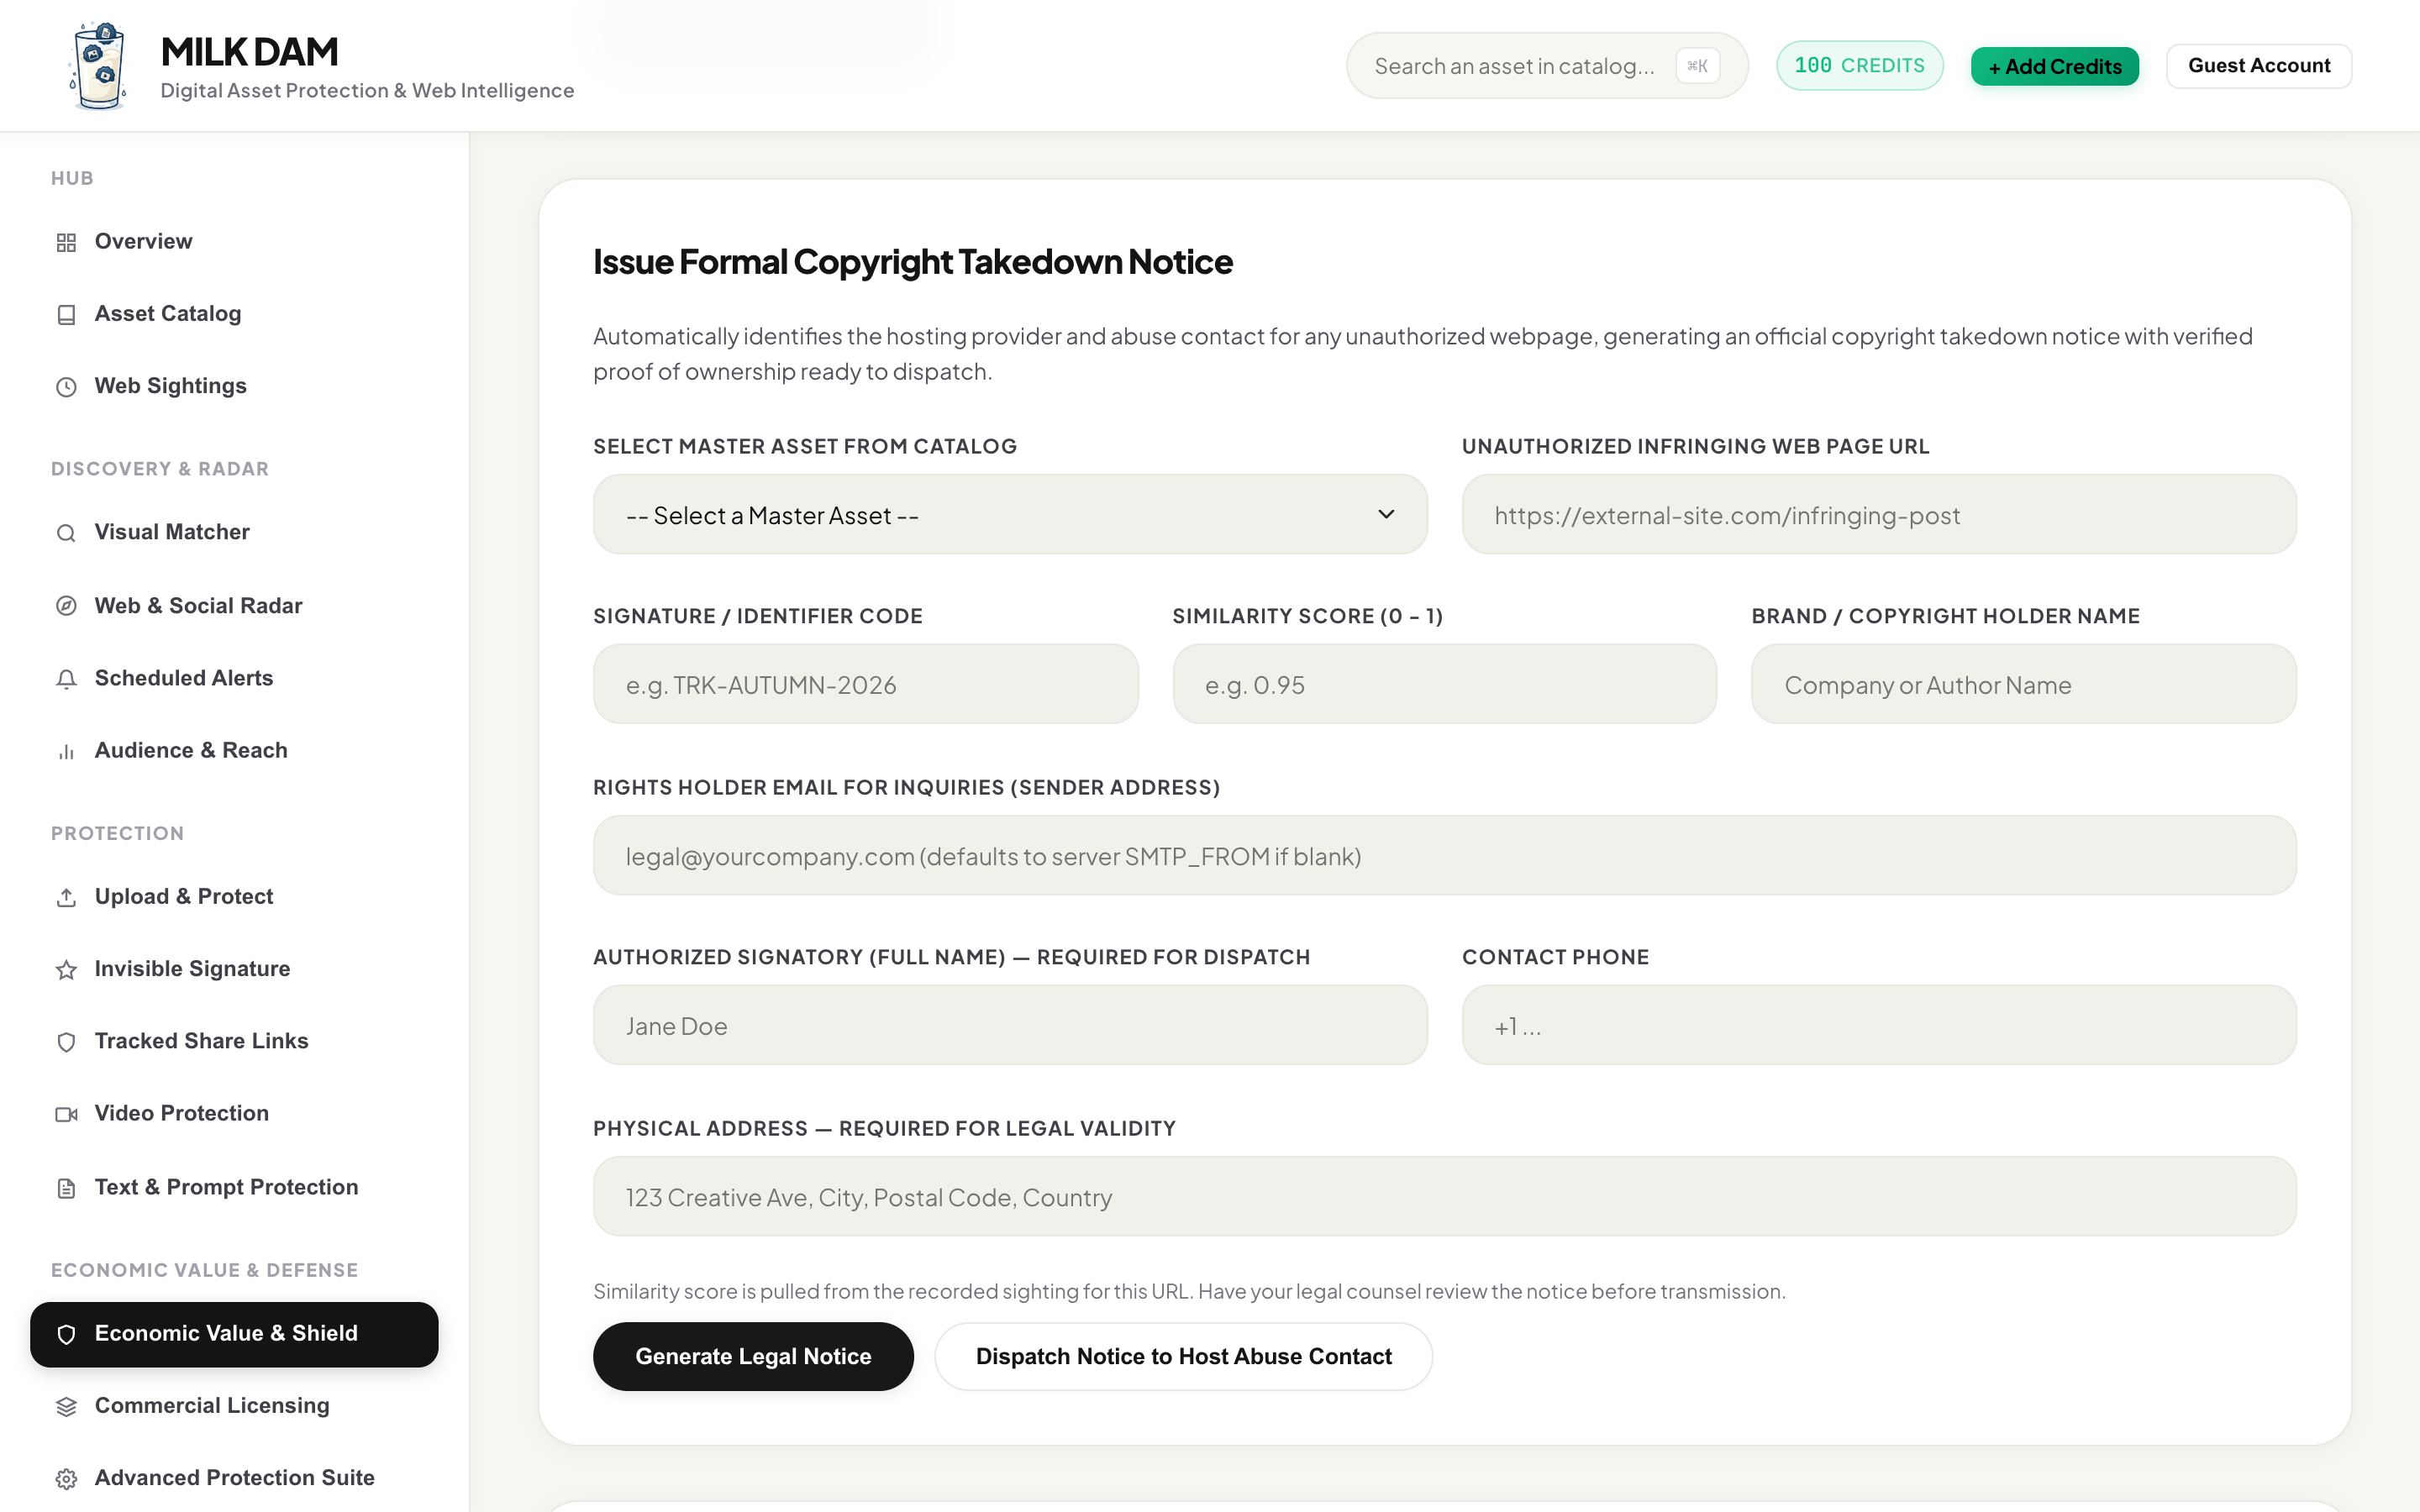Click the Add Credits button
Screen dimensions: 2420x1512
2054,66
